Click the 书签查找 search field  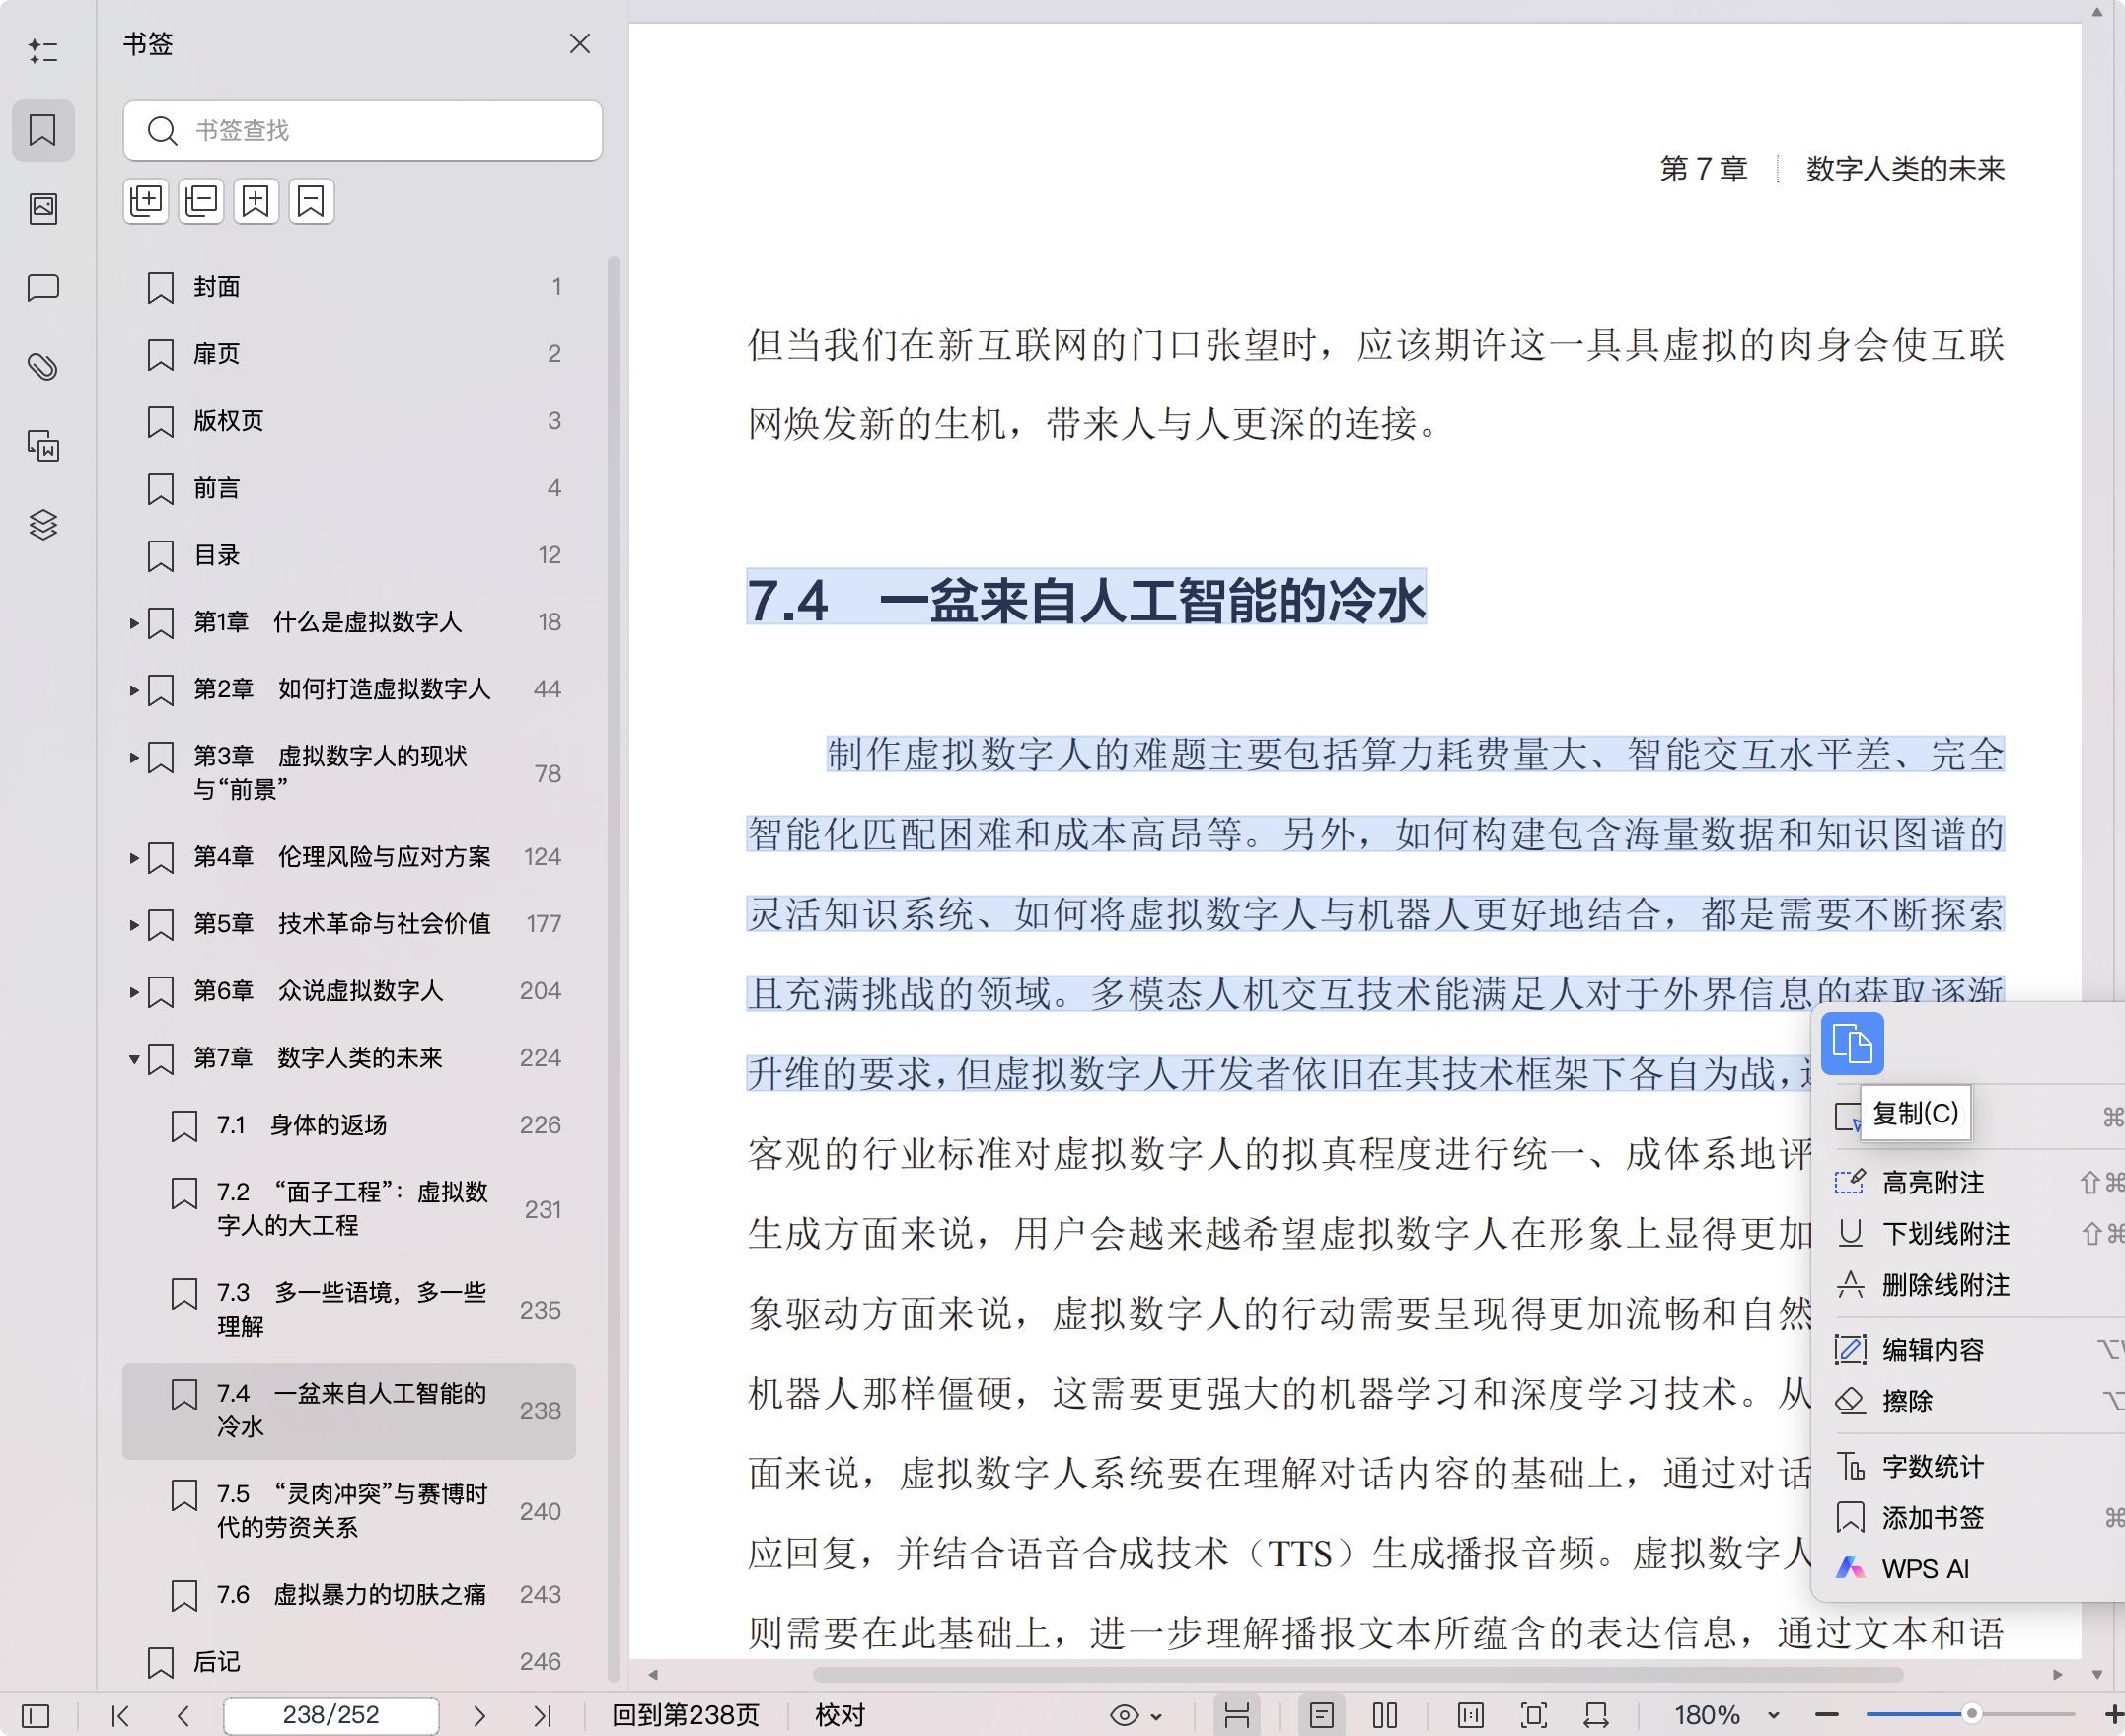[x=363, y=130]
